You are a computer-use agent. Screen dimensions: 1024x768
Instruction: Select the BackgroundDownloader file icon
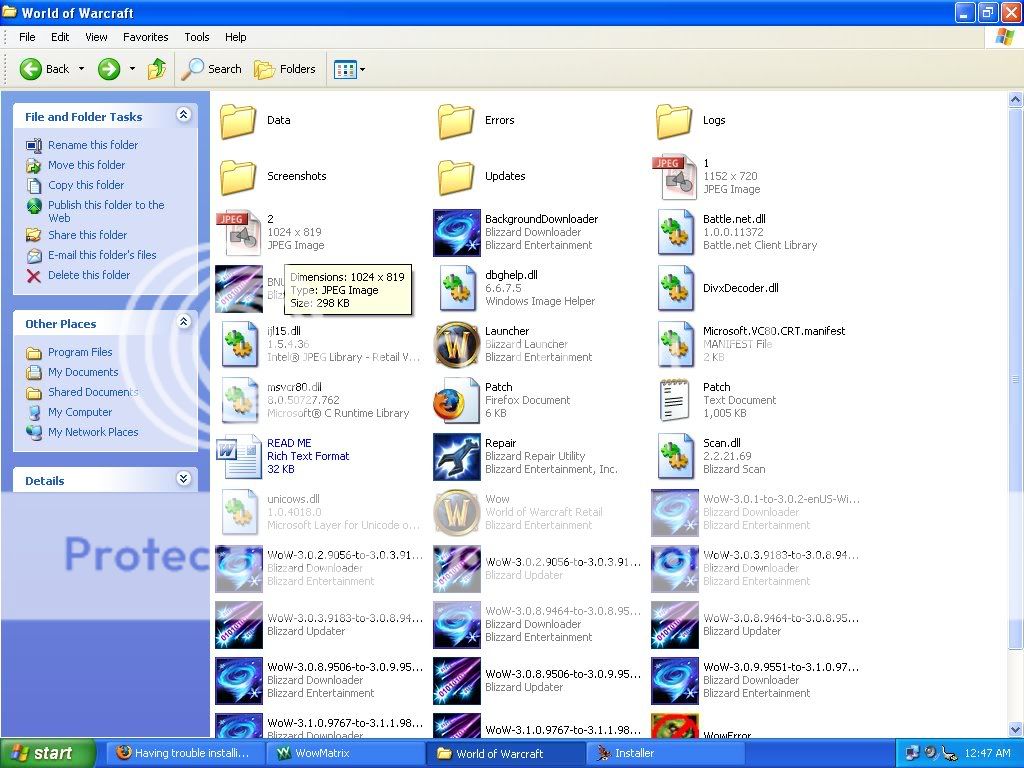[456, 233]
